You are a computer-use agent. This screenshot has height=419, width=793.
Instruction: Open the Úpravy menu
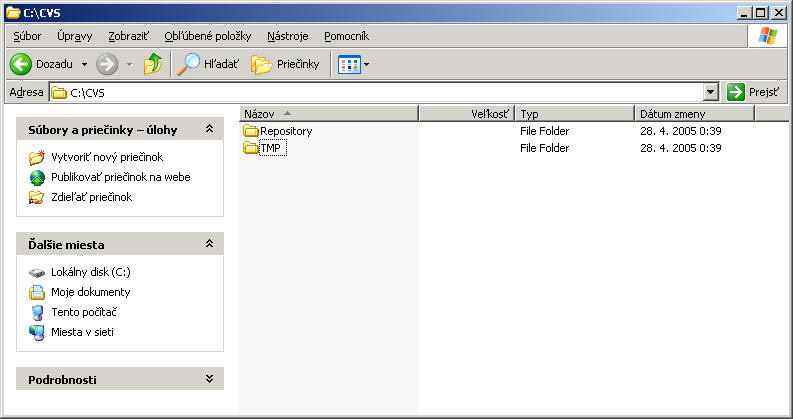(x=74, y=36)
